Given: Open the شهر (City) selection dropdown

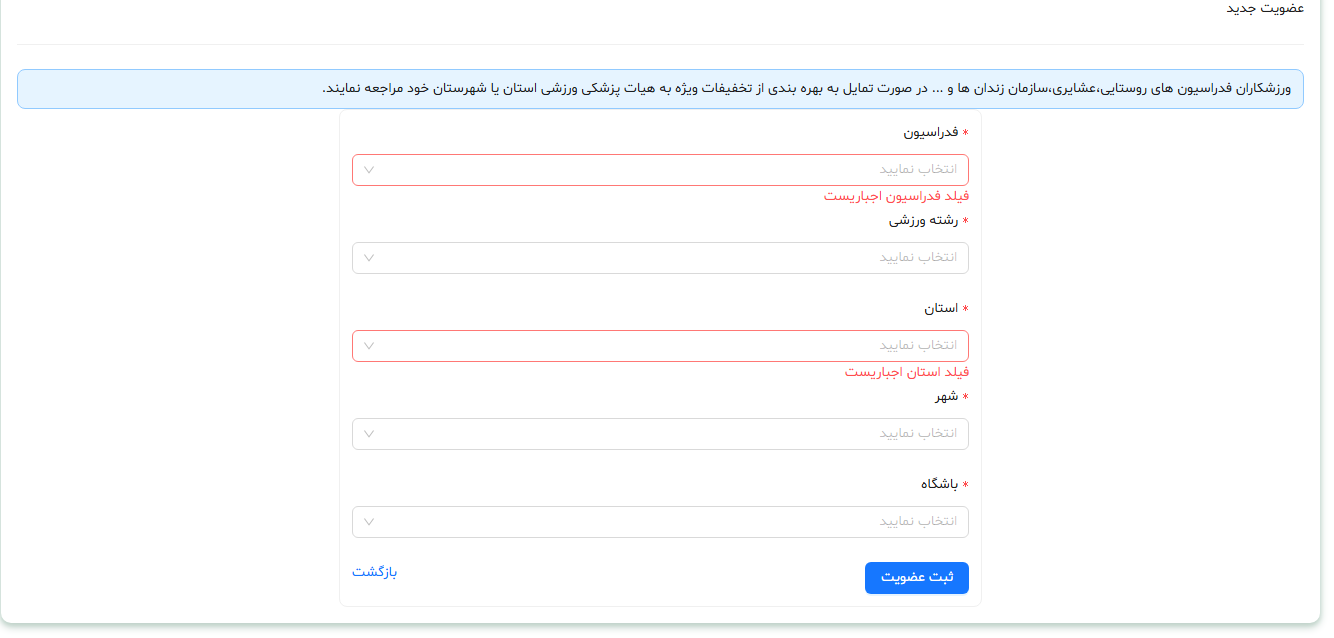Looking at the screenshot, I should tap(660, 433).
